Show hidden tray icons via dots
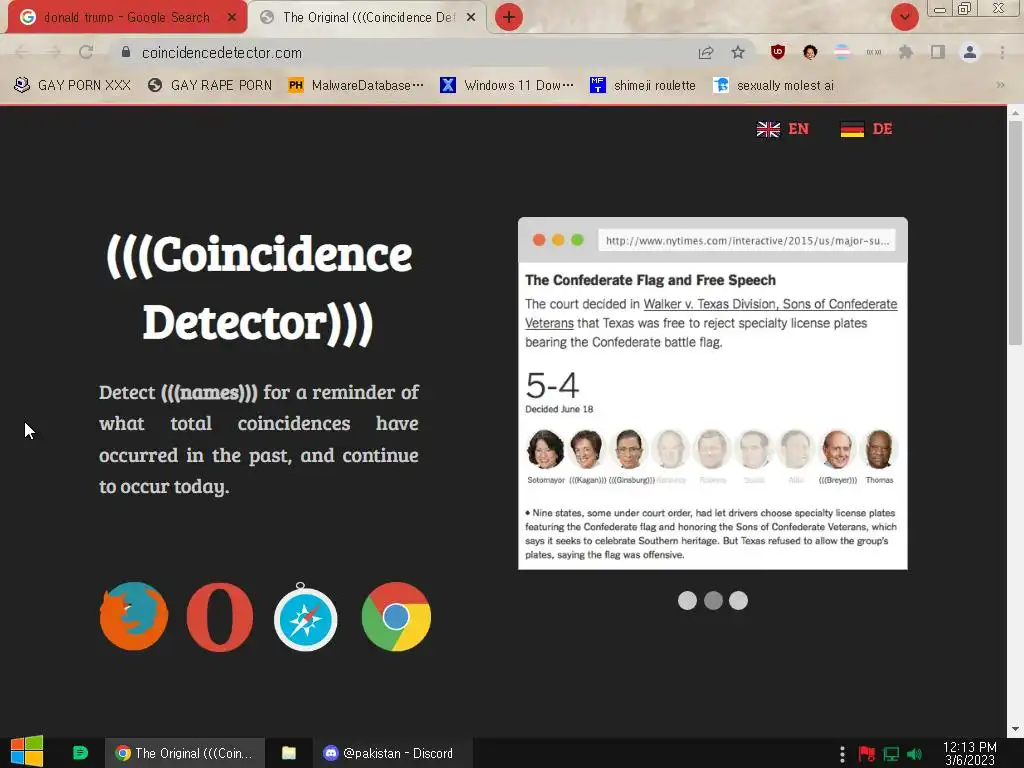 coord(842,754)
